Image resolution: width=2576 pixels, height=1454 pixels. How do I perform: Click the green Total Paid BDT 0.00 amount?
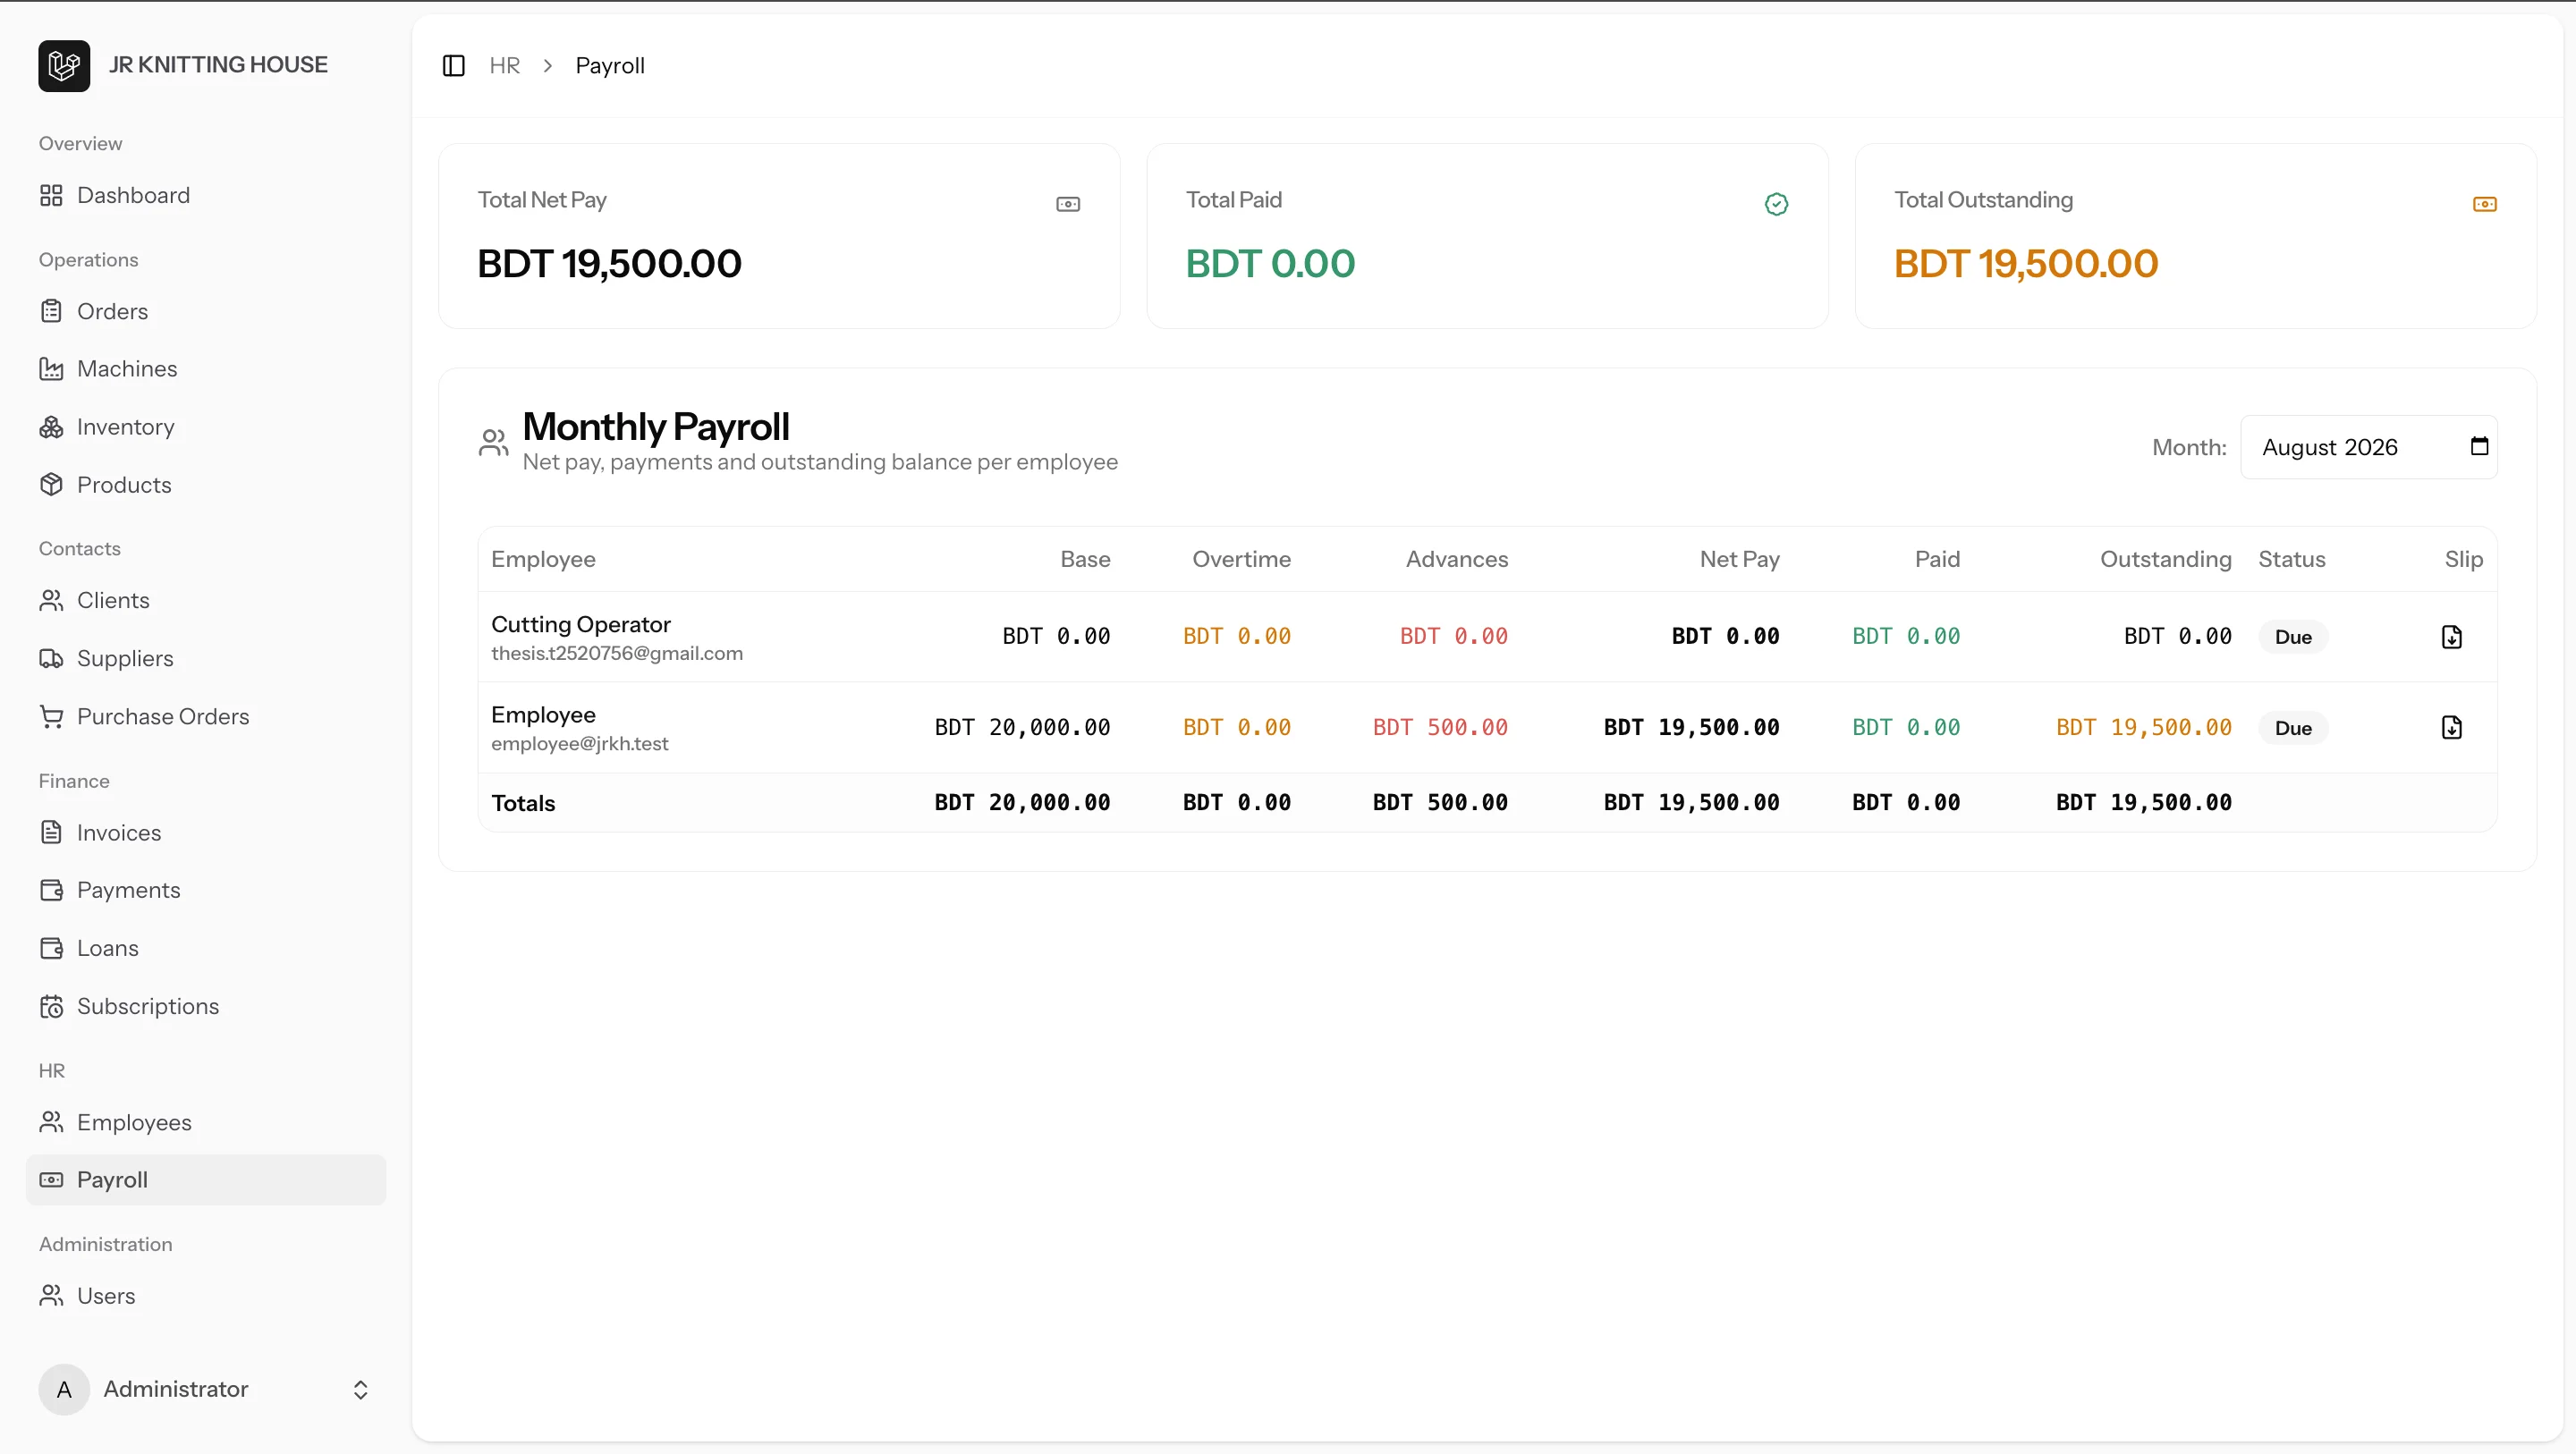point(1270,264)
